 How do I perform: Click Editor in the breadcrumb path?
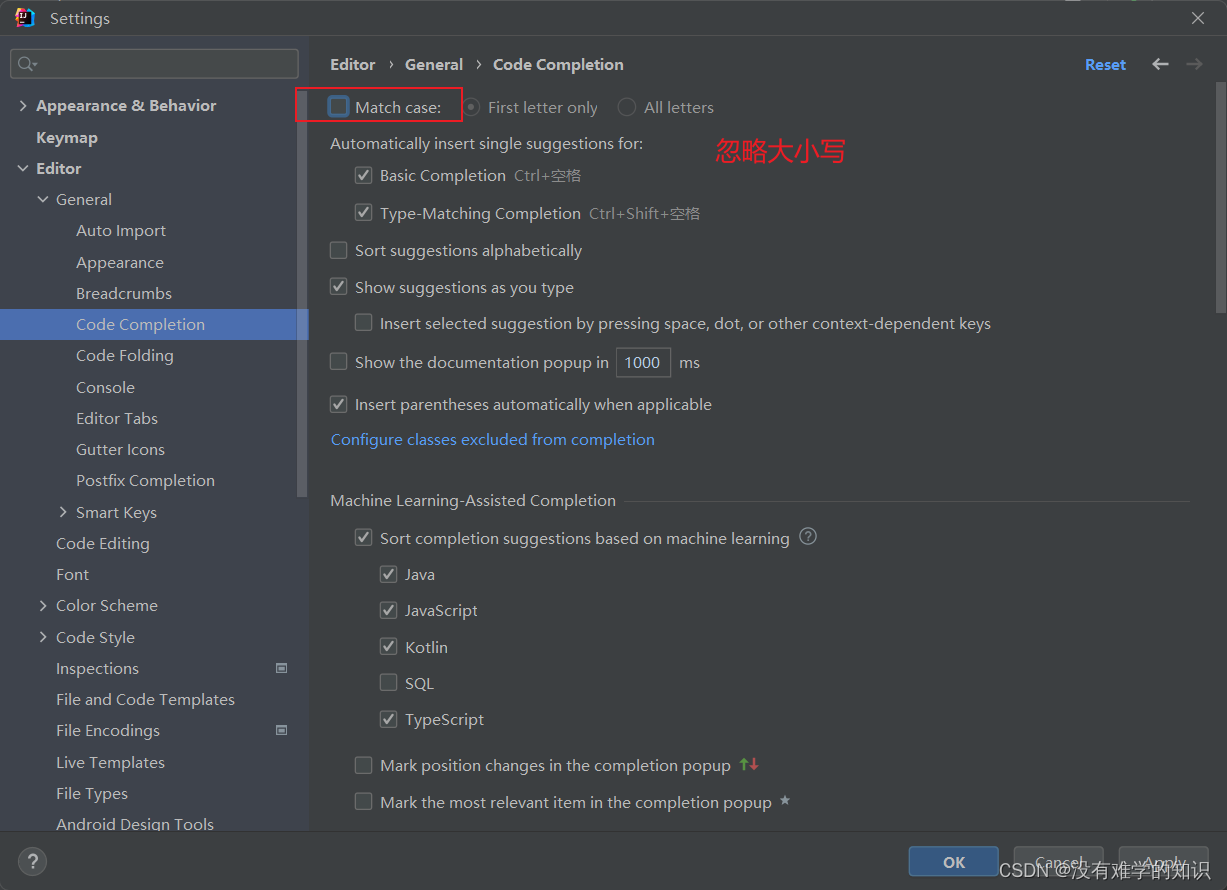[353, 64]
